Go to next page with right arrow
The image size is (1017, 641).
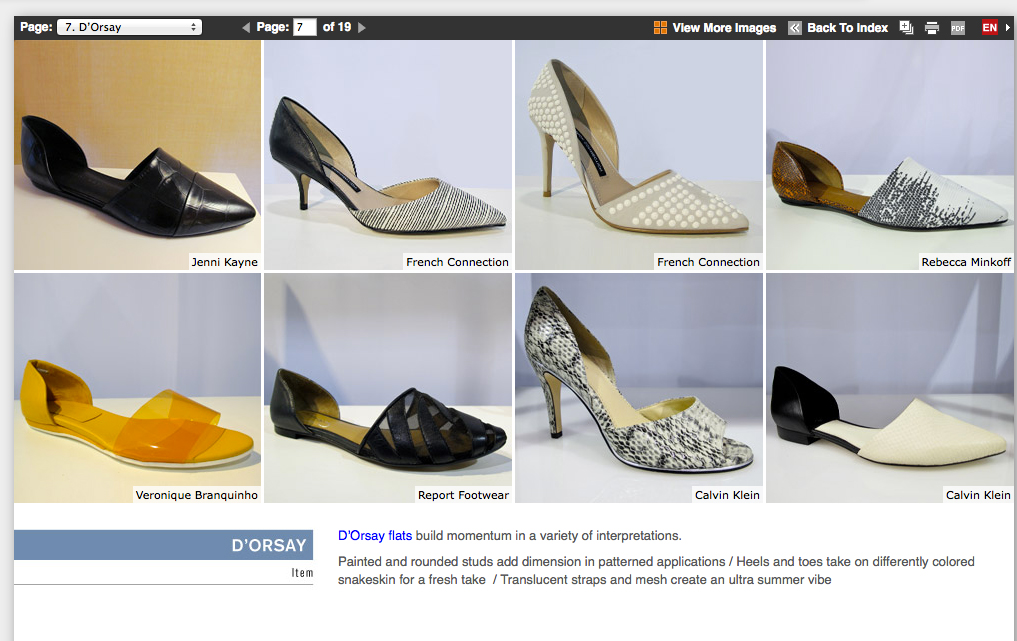click(x=362, y=27)
